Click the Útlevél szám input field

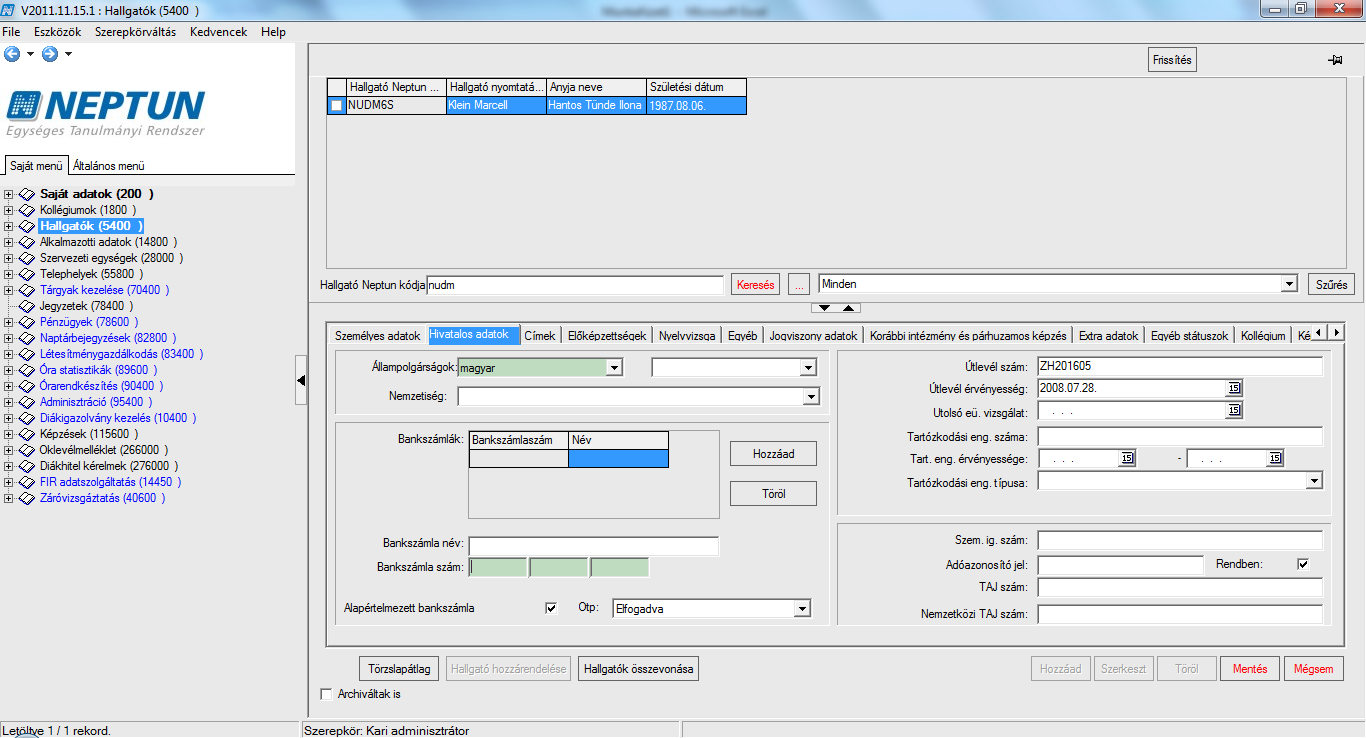(1180, 366)
